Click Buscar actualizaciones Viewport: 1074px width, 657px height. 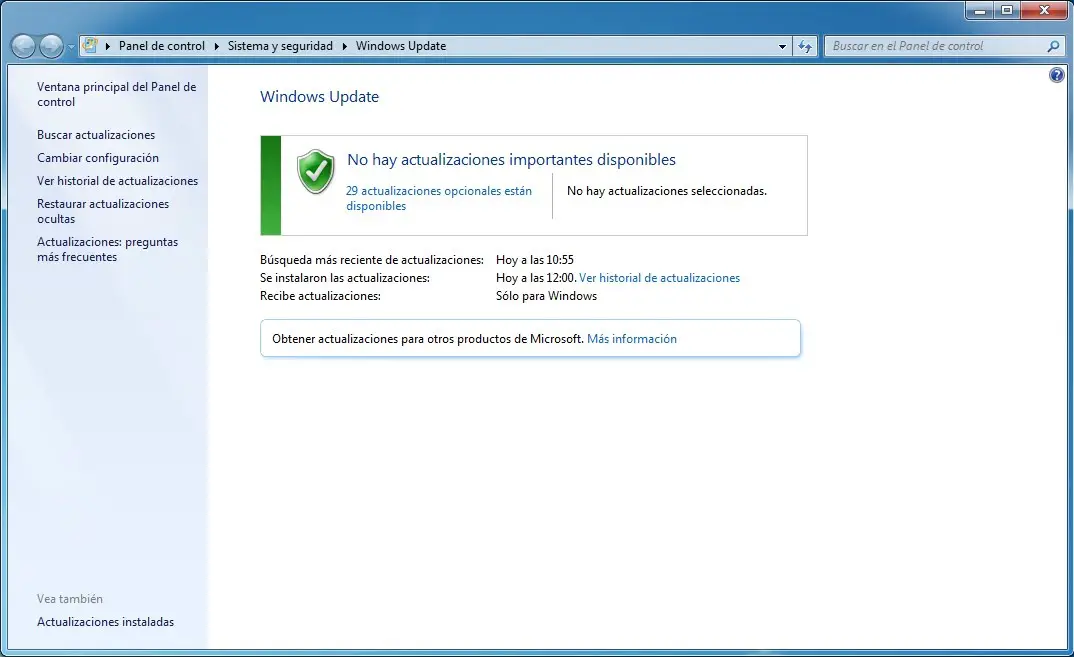pos(96,135)
